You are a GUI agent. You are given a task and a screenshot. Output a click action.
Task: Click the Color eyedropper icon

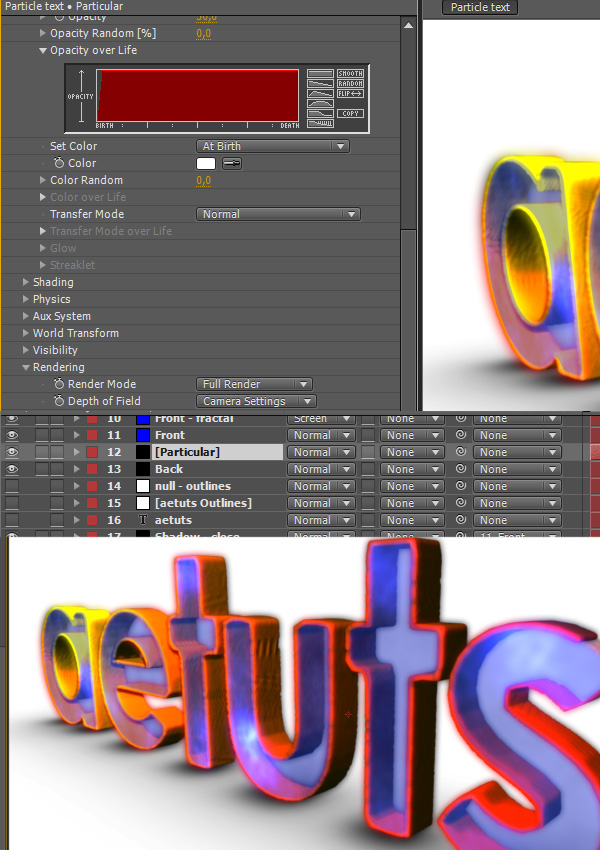[232, 163]
